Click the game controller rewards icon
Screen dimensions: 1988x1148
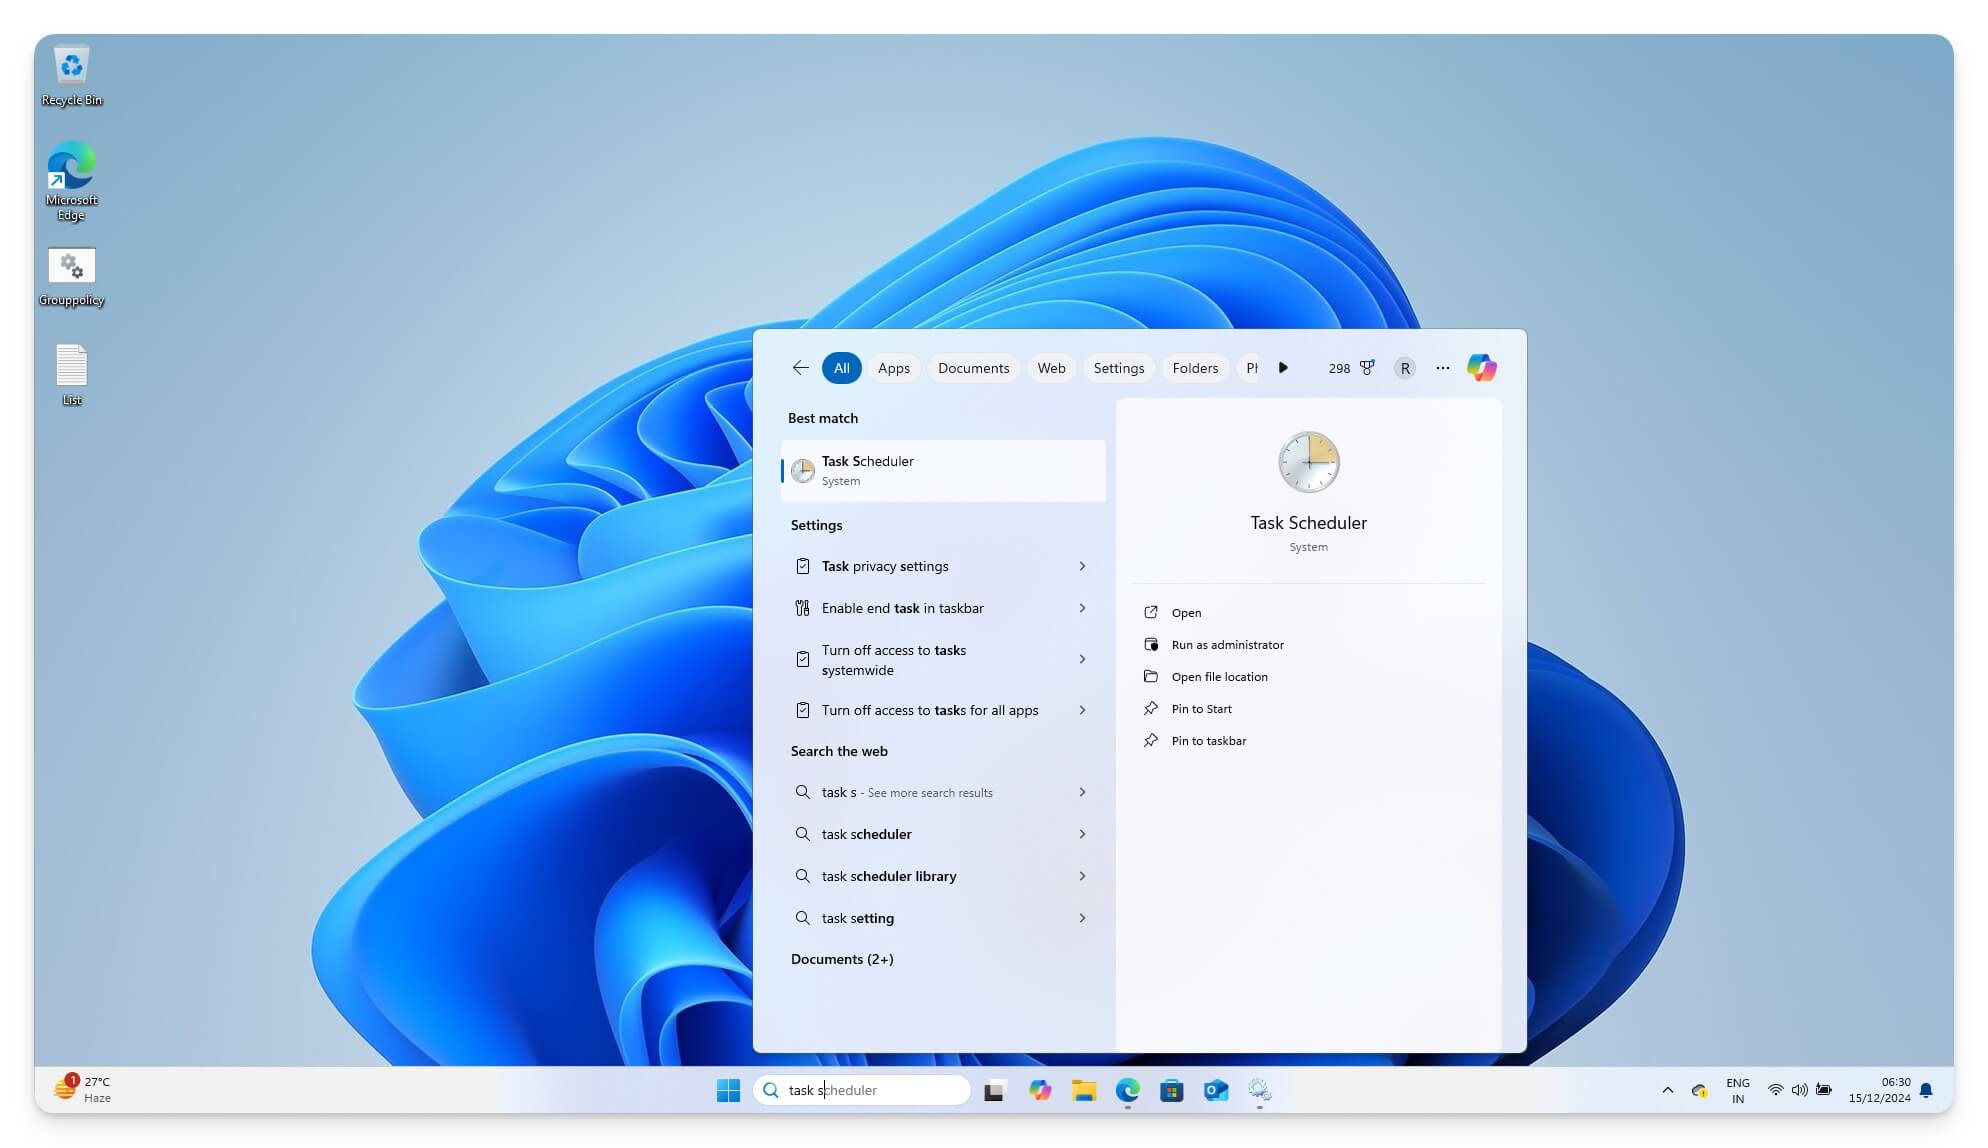[x=1368, y=367]
